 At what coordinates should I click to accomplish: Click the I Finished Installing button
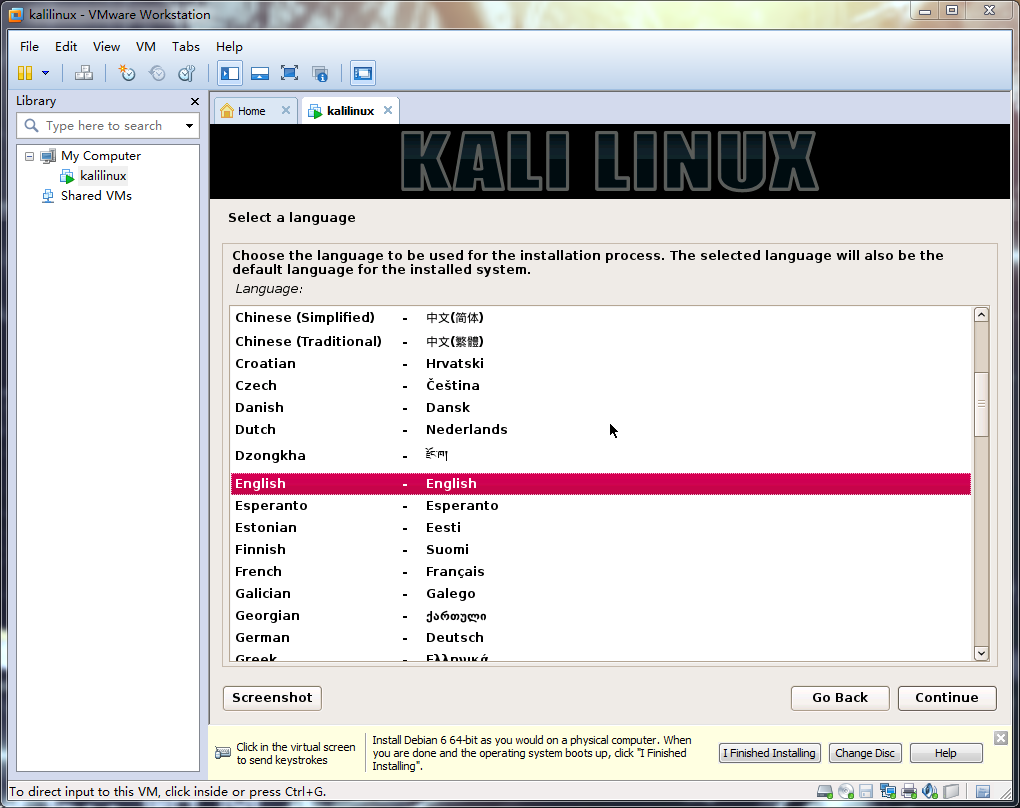(x=770, y=753)
